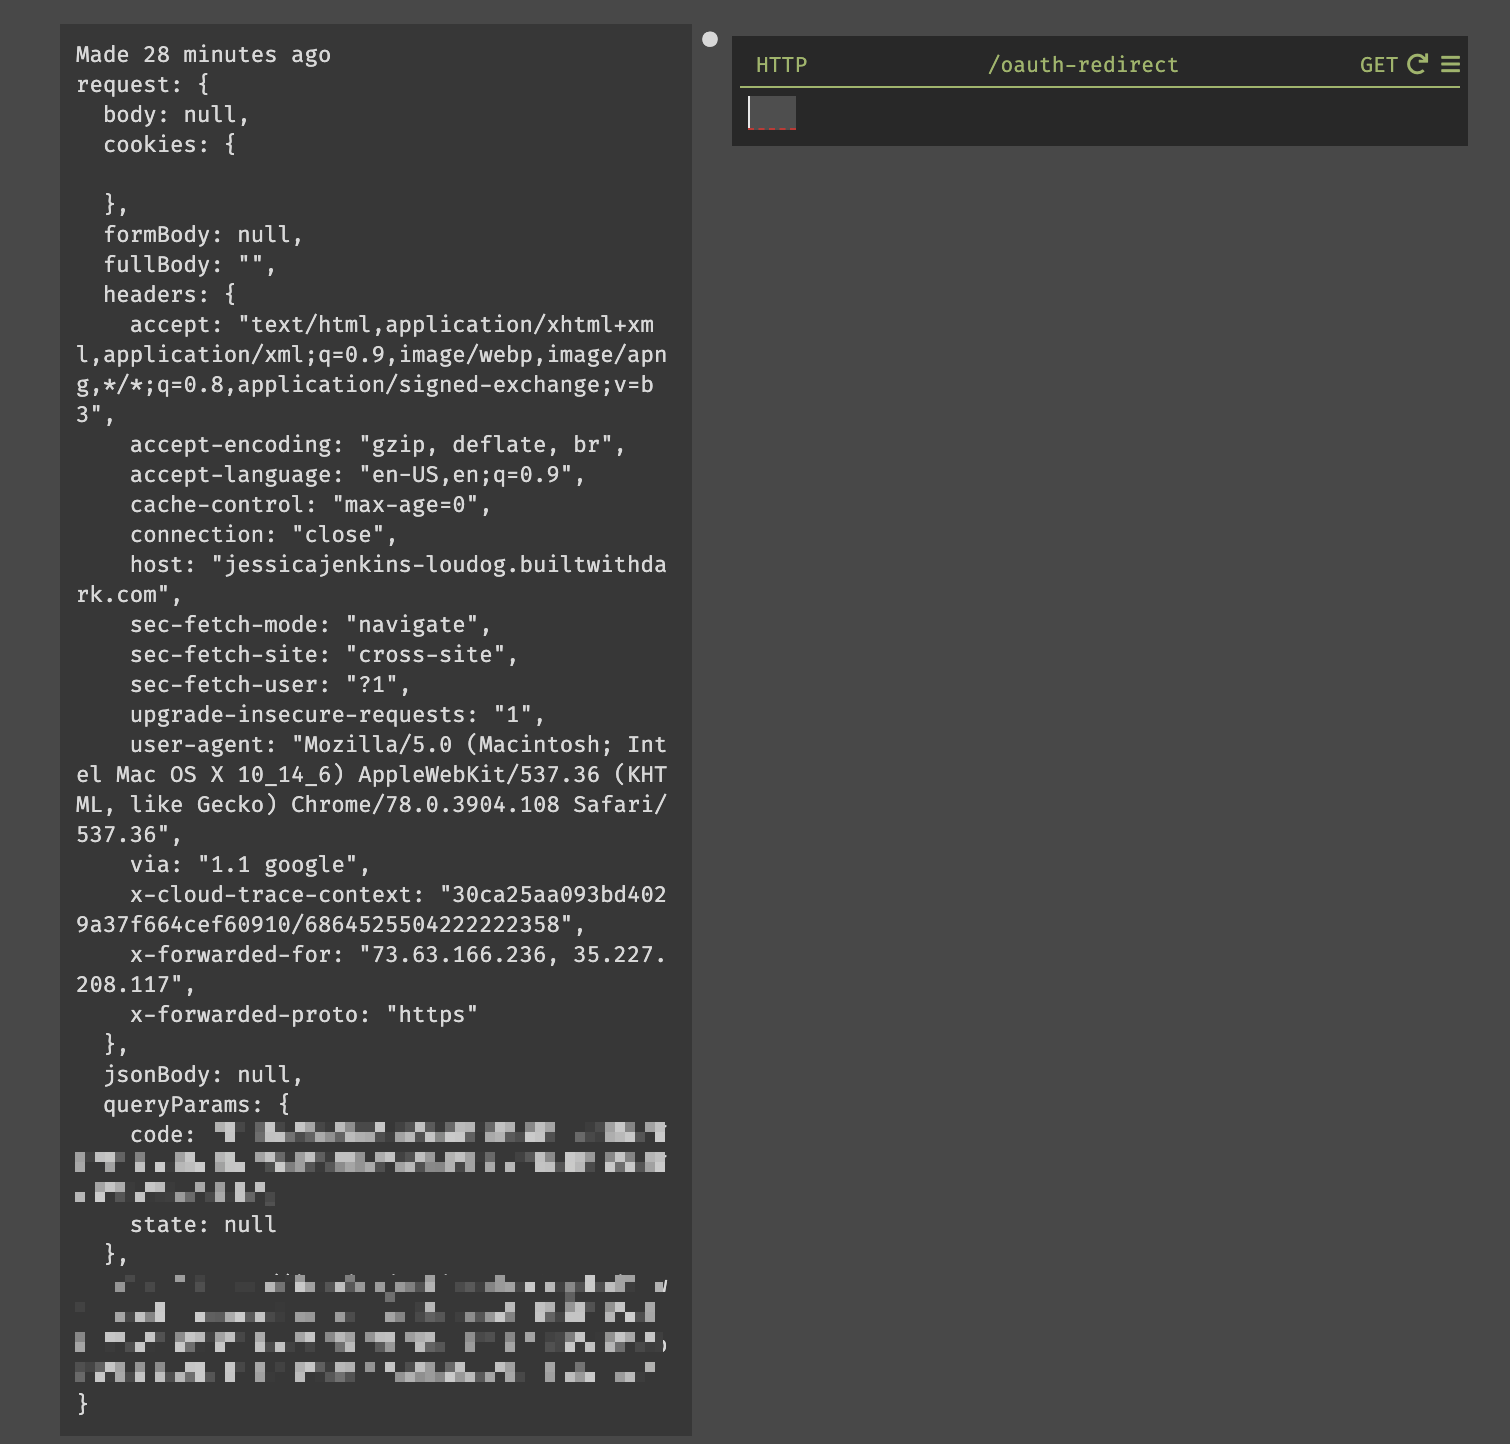Click the x-forwarded-proto header line
This screenshot has height=1444, width=1510.
coord(304,1015)
